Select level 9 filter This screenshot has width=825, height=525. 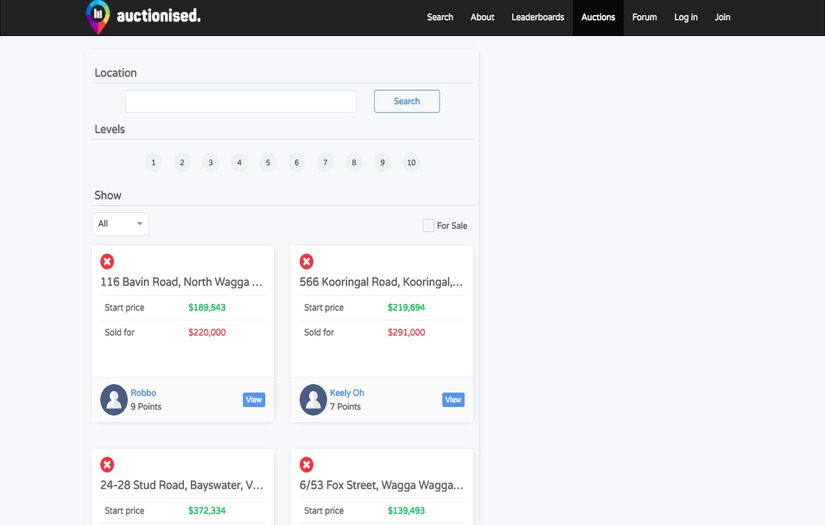383,163
